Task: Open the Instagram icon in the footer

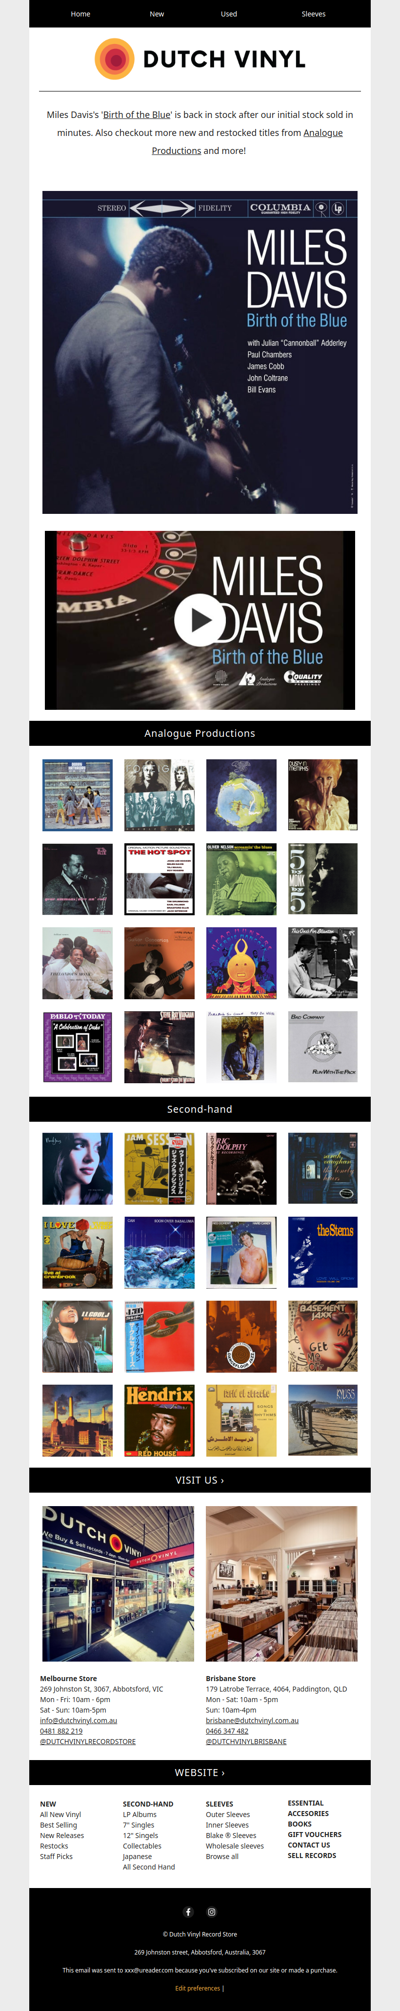Action: tap(211, 1912)
